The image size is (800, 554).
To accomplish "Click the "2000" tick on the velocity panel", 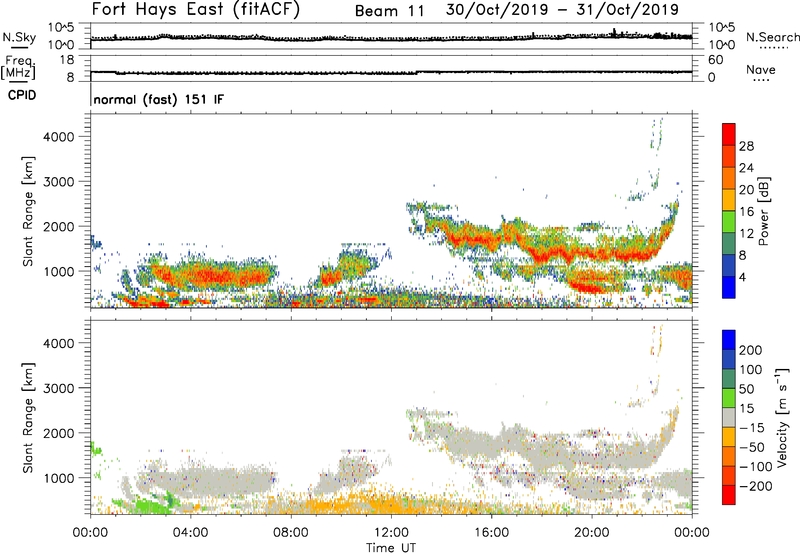I will pos(59,433).
